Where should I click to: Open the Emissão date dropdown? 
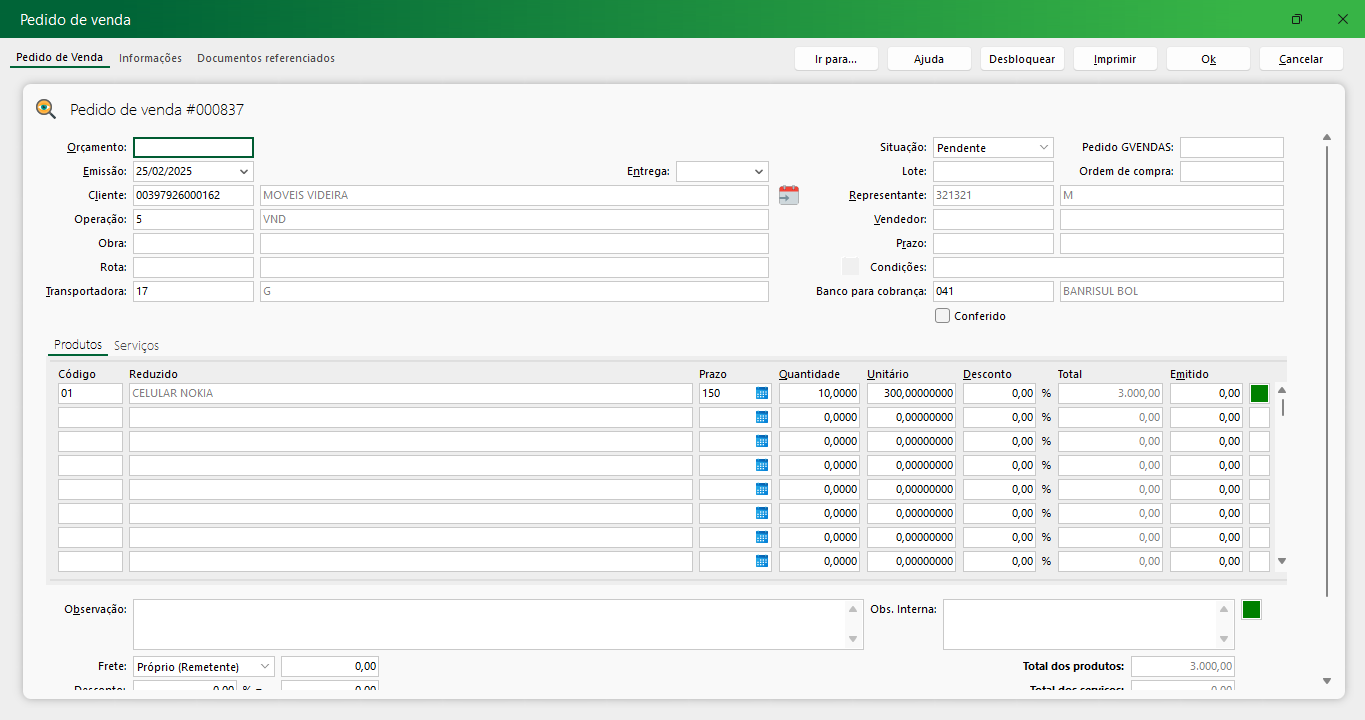click(x=244, y=172)
